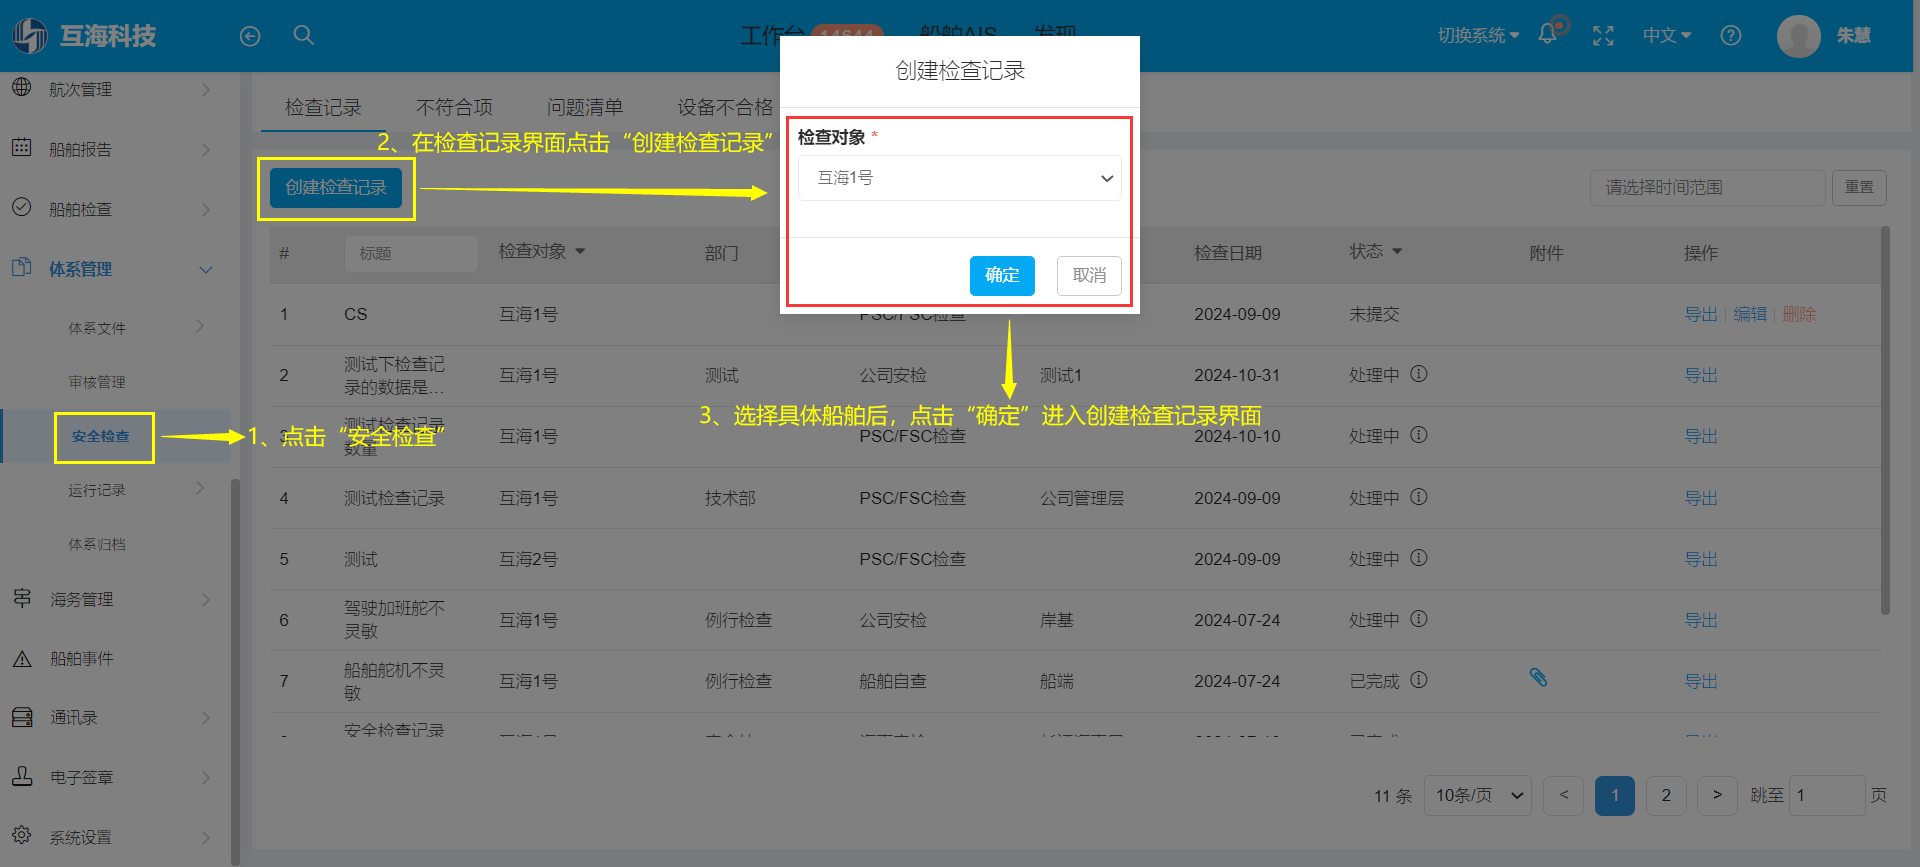Click the info icon beside 处理中 in row 2
The image size is (1920, 867).
[1419, 374]
